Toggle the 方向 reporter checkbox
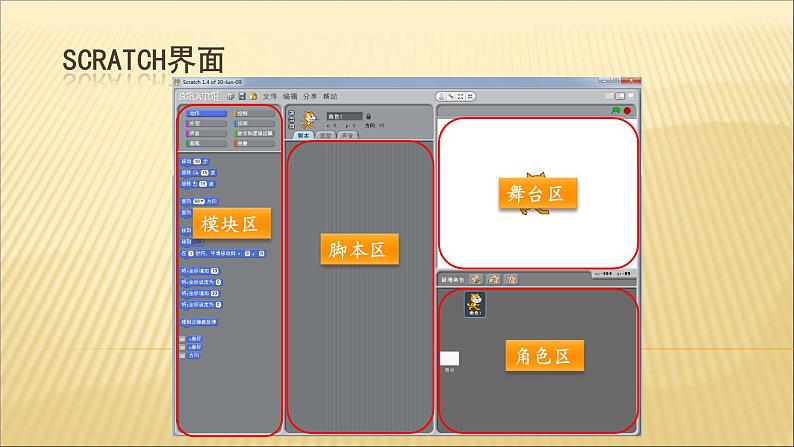794x447 pixels. click(x=182, y=355)
